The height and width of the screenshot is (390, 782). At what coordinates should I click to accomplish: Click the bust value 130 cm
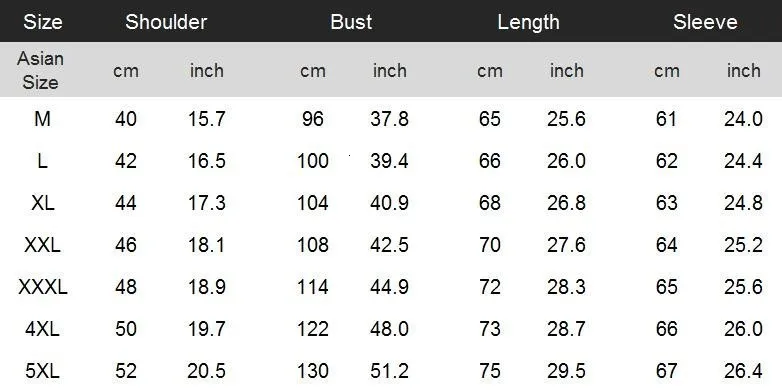(313, 371)
